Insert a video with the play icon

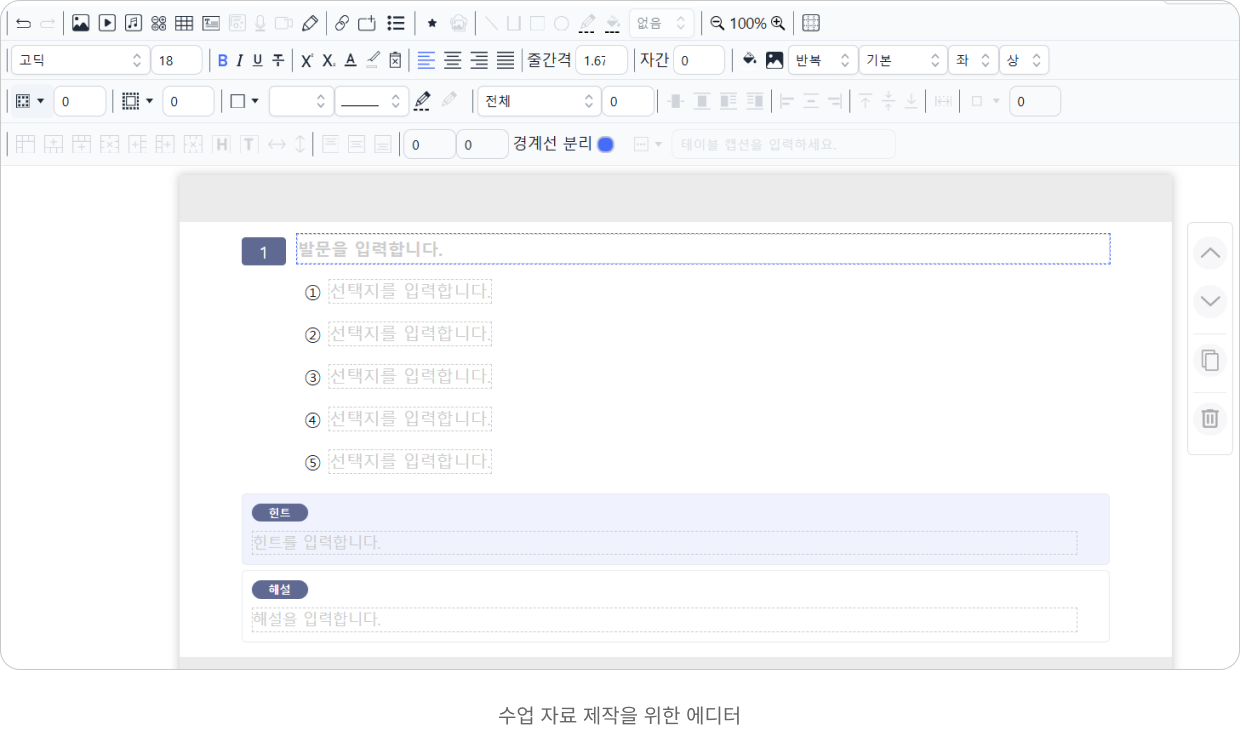click(107, 23)
